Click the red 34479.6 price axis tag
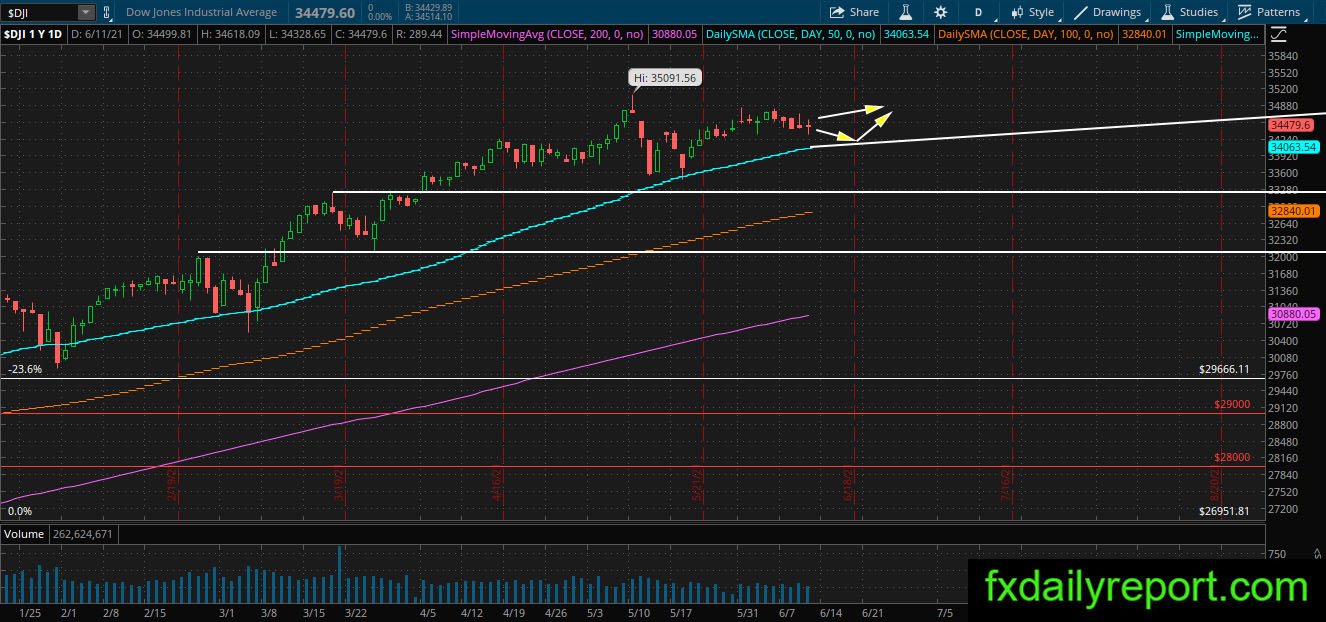This screenshot has height=622, width=1326. [x=1291, y=125]
